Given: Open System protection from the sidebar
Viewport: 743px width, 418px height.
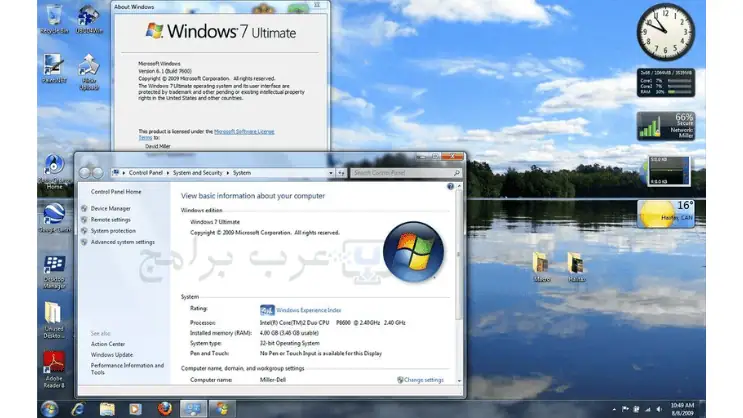Looking at the screenshot, I should pos(113,231).
